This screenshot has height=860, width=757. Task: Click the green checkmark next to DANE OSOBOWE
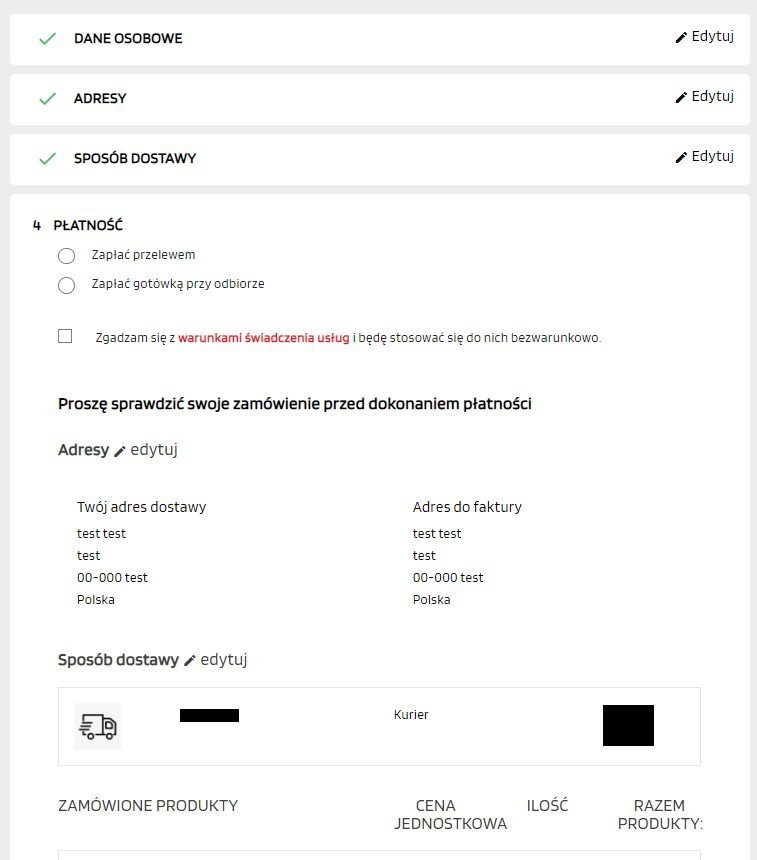point(46,39)
